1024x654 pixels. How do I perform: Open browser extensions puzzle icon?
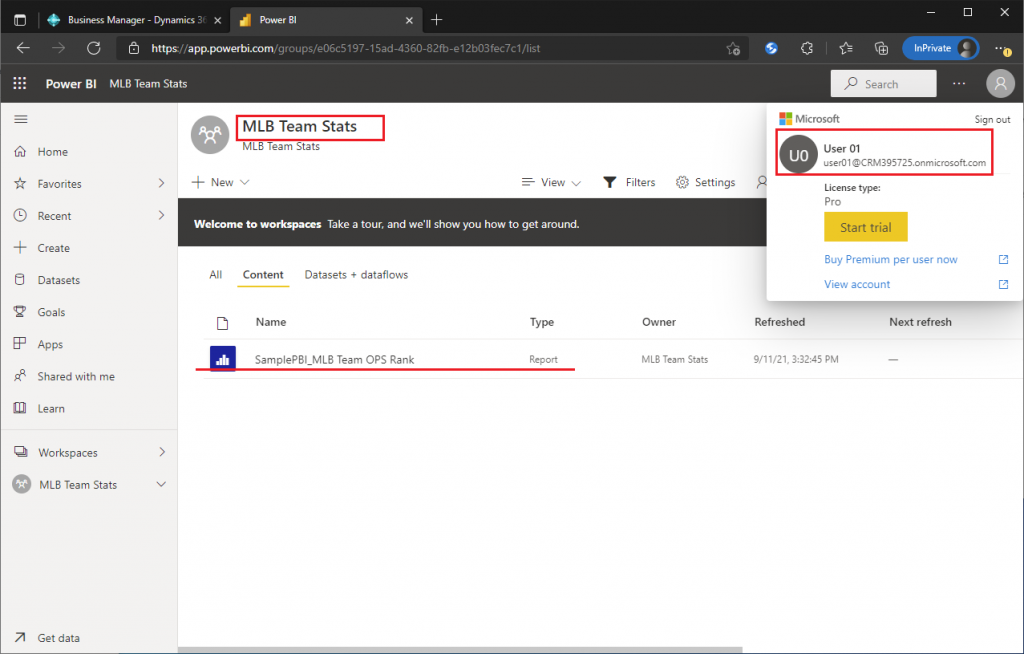coord(807,48)
